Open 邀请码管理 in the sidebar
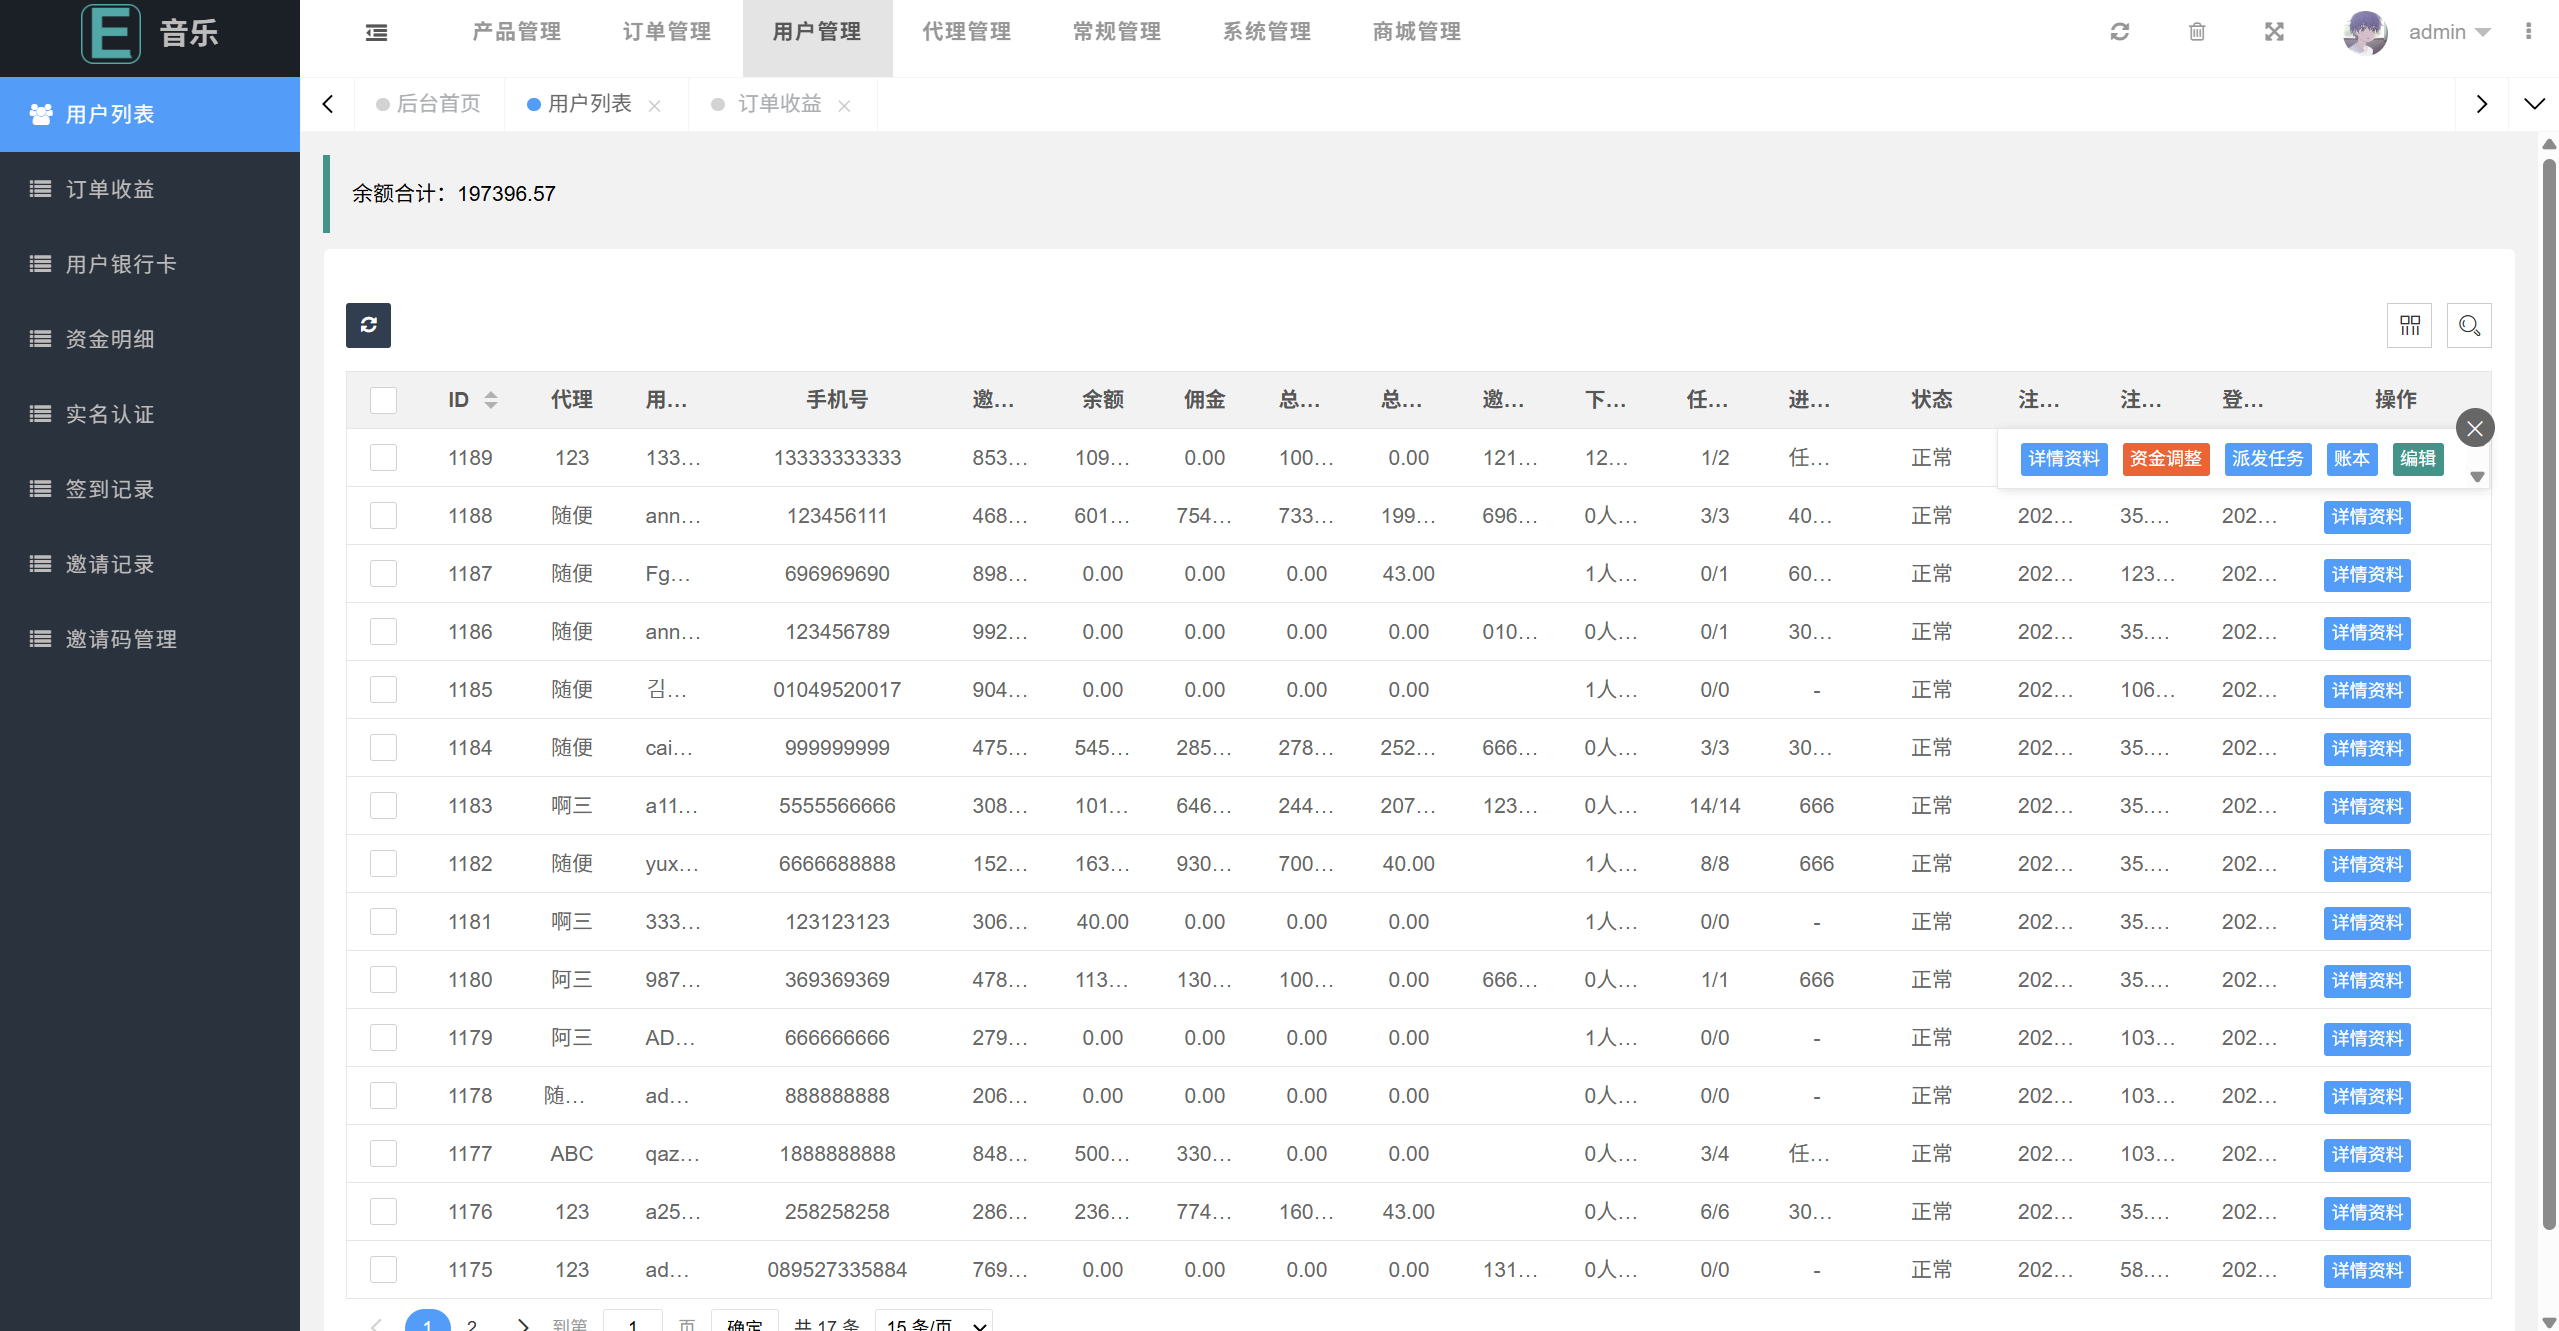 150,639
